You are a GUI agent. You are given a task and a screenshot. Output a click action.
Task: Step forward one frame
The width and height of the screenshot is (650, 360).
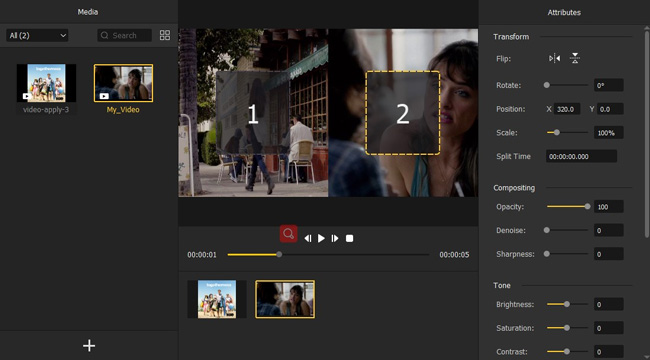click(x=335, y=238)
